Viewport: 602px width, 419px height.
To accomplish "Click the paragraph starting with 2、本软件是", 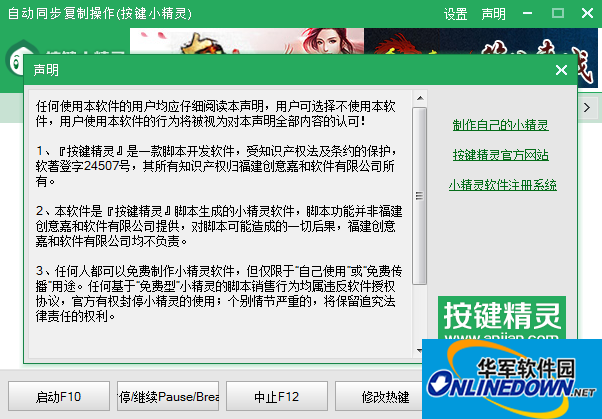I will click(x=219, y=226).
